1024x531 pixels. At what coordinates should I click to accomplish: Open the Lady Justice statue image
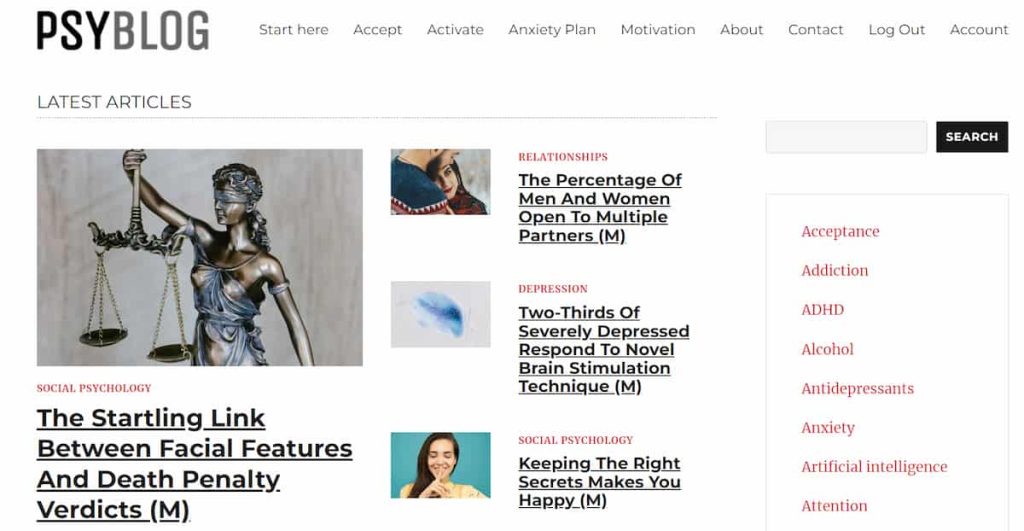click(x=199, y=257)
